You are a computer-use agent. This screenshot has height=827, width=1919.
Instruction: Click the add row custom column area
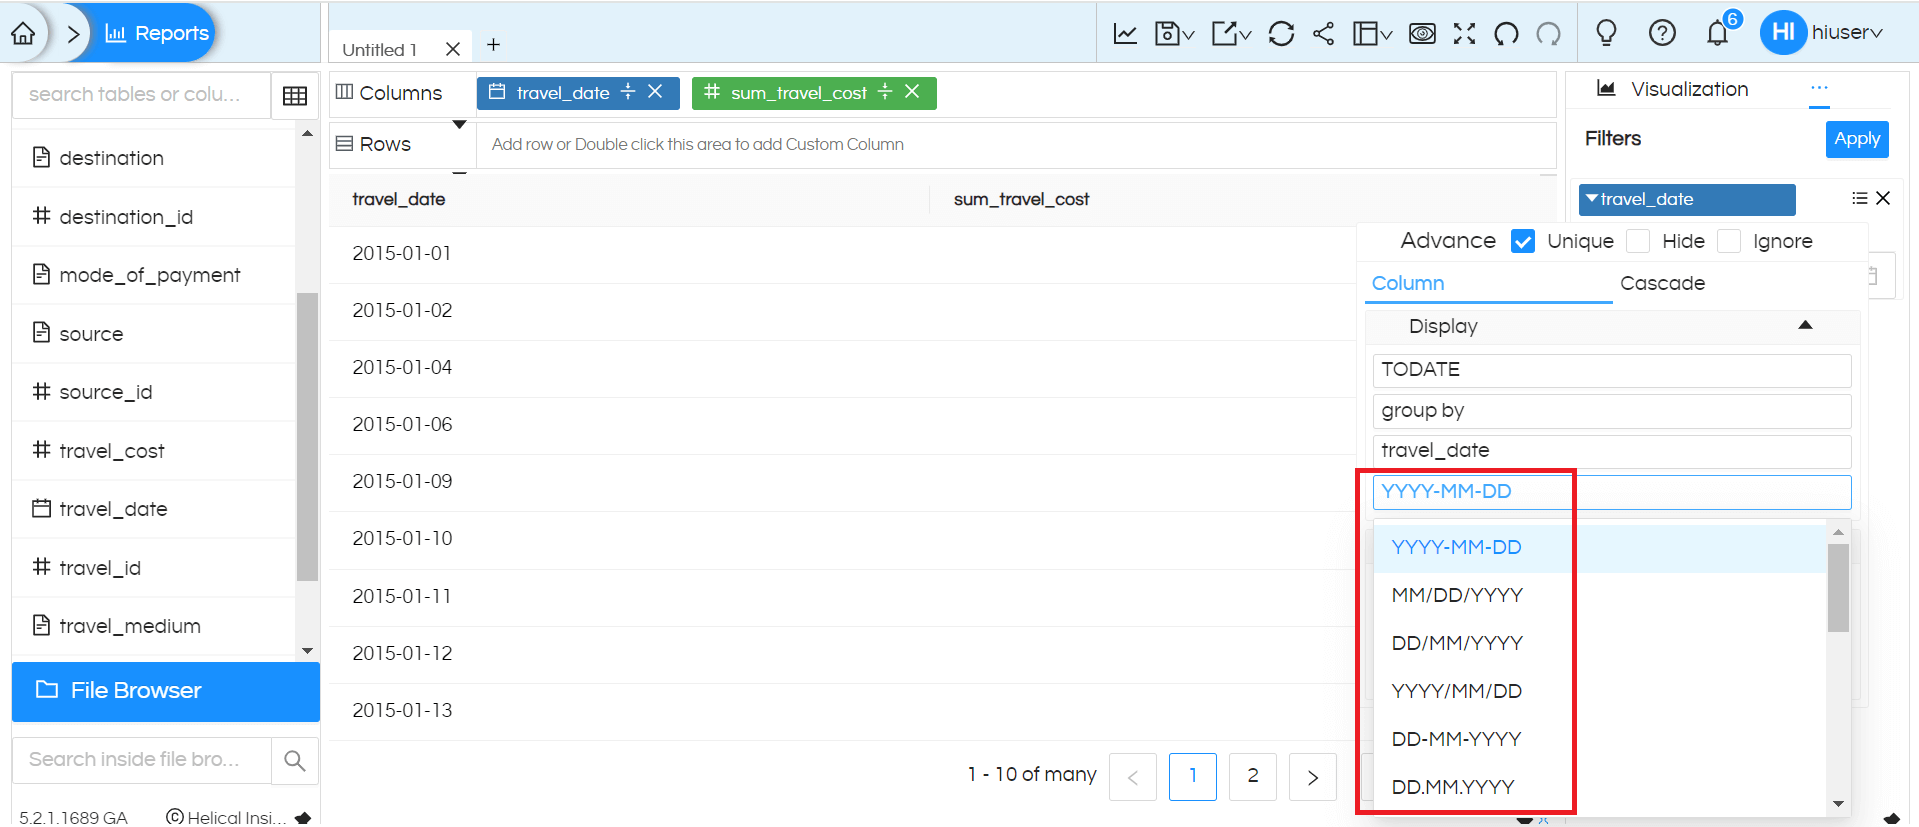pyautogui.click(x=1016, y=145)
